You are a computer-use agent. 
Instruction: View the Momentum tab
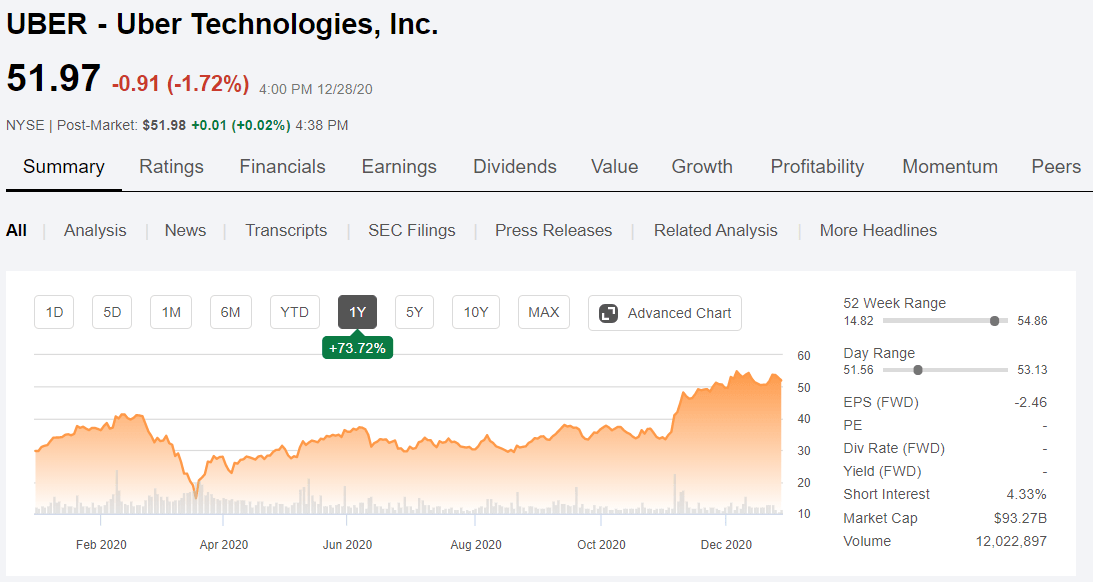pos(950,167)
